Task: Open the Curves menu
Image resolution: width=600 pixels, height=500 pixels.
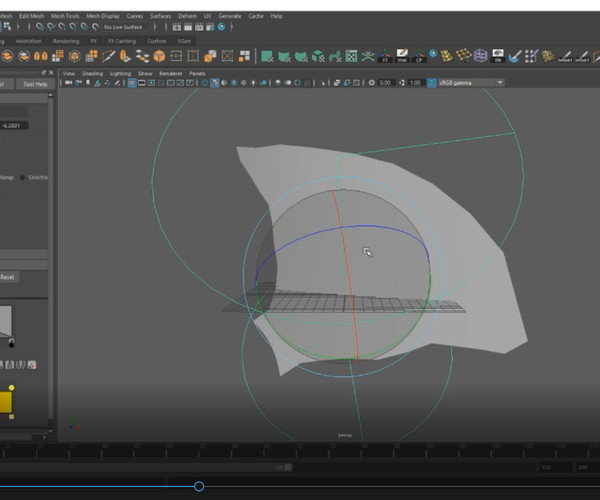Action: [x=135, y=16]
